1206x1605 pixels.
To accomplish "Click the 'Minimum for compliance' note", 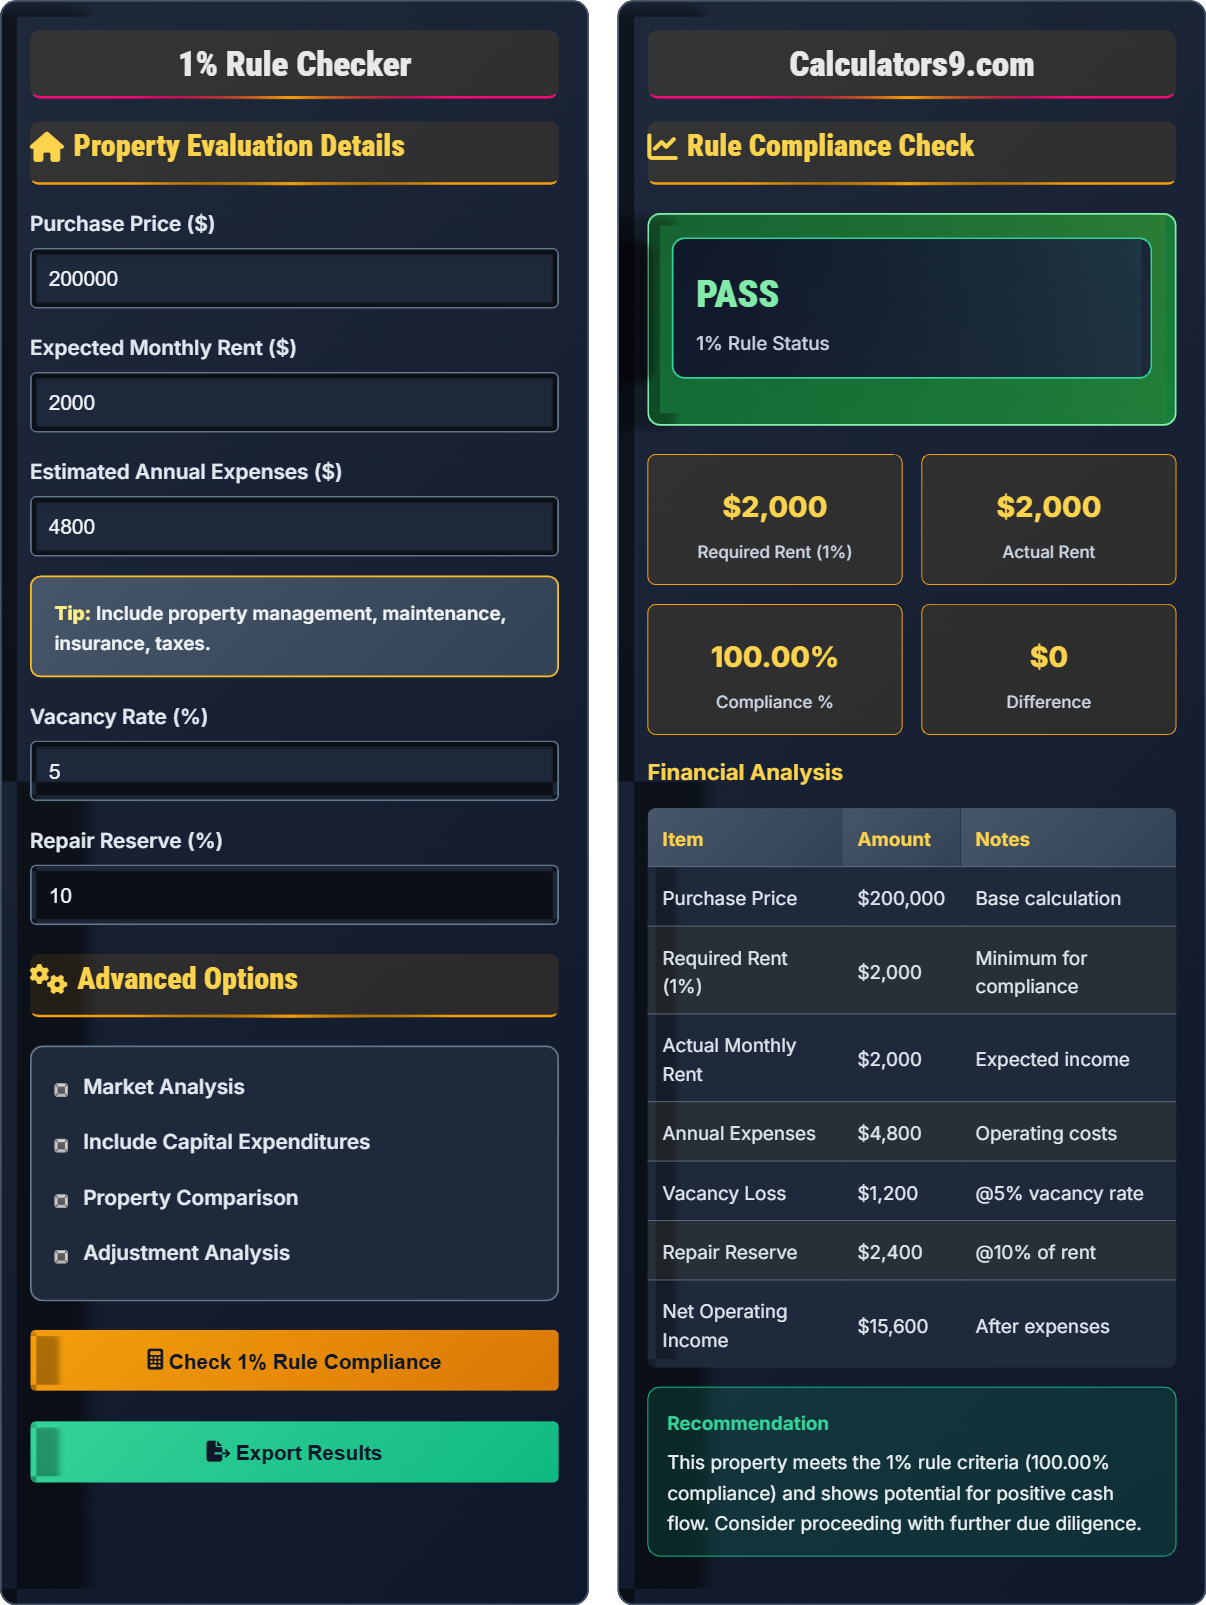I will 1031,972.
